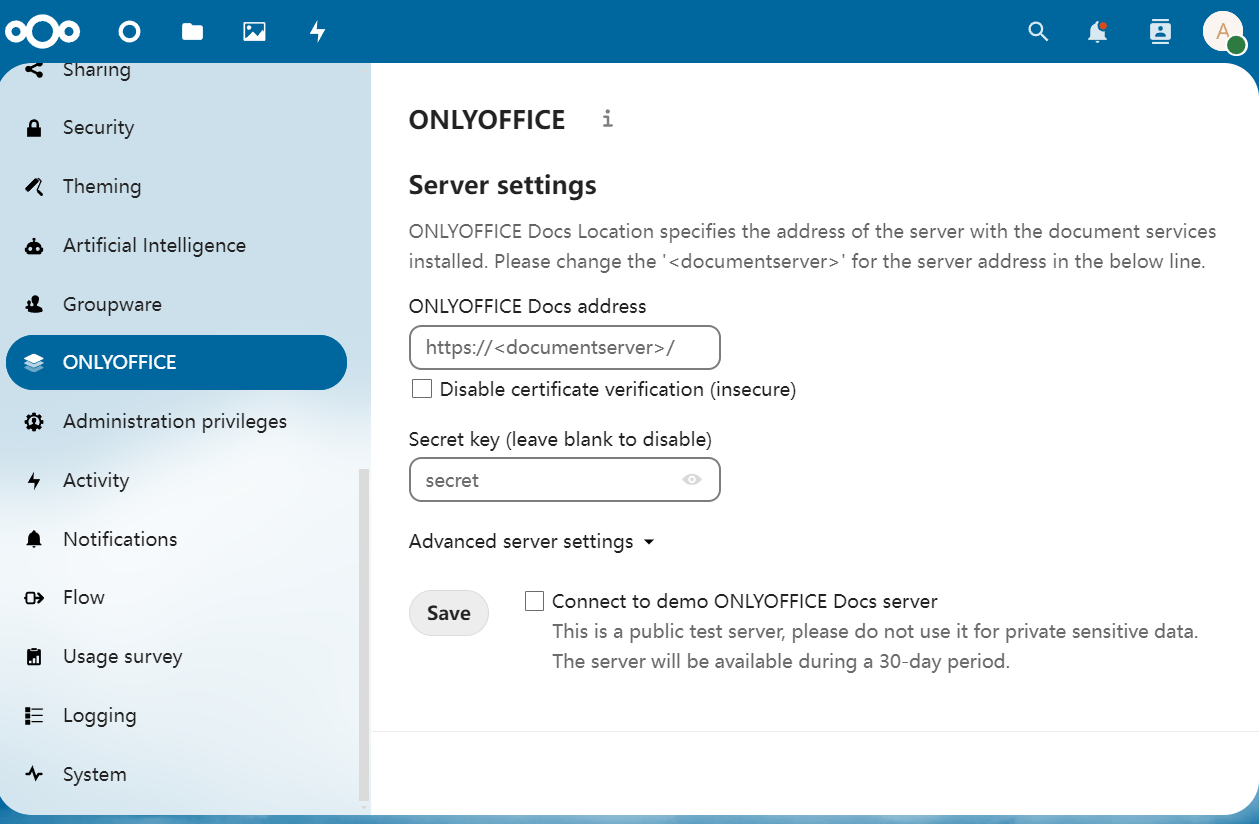Open the Activity lightning icon in header
Screen dimensions: 1259x824
pyautogui.click(x=317, y=32)
